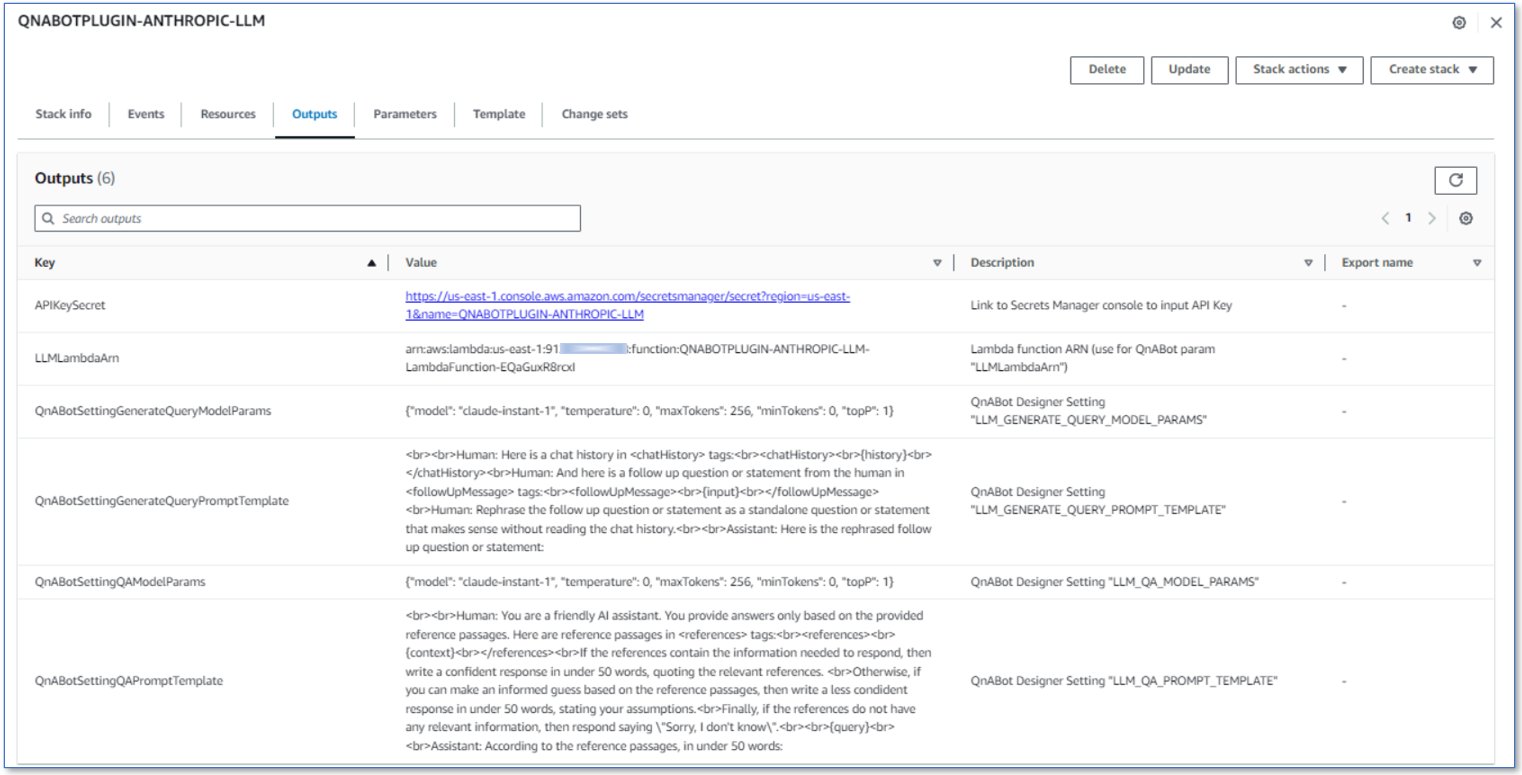The image size is (1522, 775).
Task: Click the Outputs (6) heading
Action: tap(75, 178)
